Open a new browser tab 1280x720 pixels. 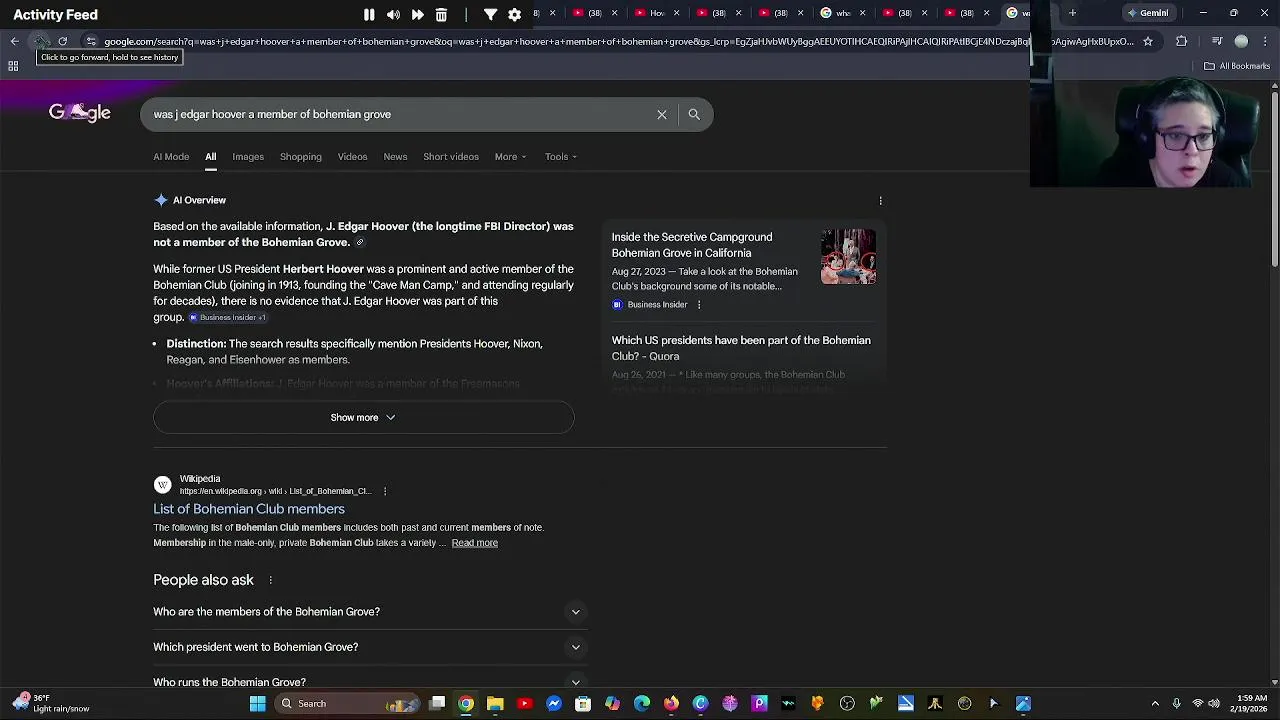tap(1072, 13)
